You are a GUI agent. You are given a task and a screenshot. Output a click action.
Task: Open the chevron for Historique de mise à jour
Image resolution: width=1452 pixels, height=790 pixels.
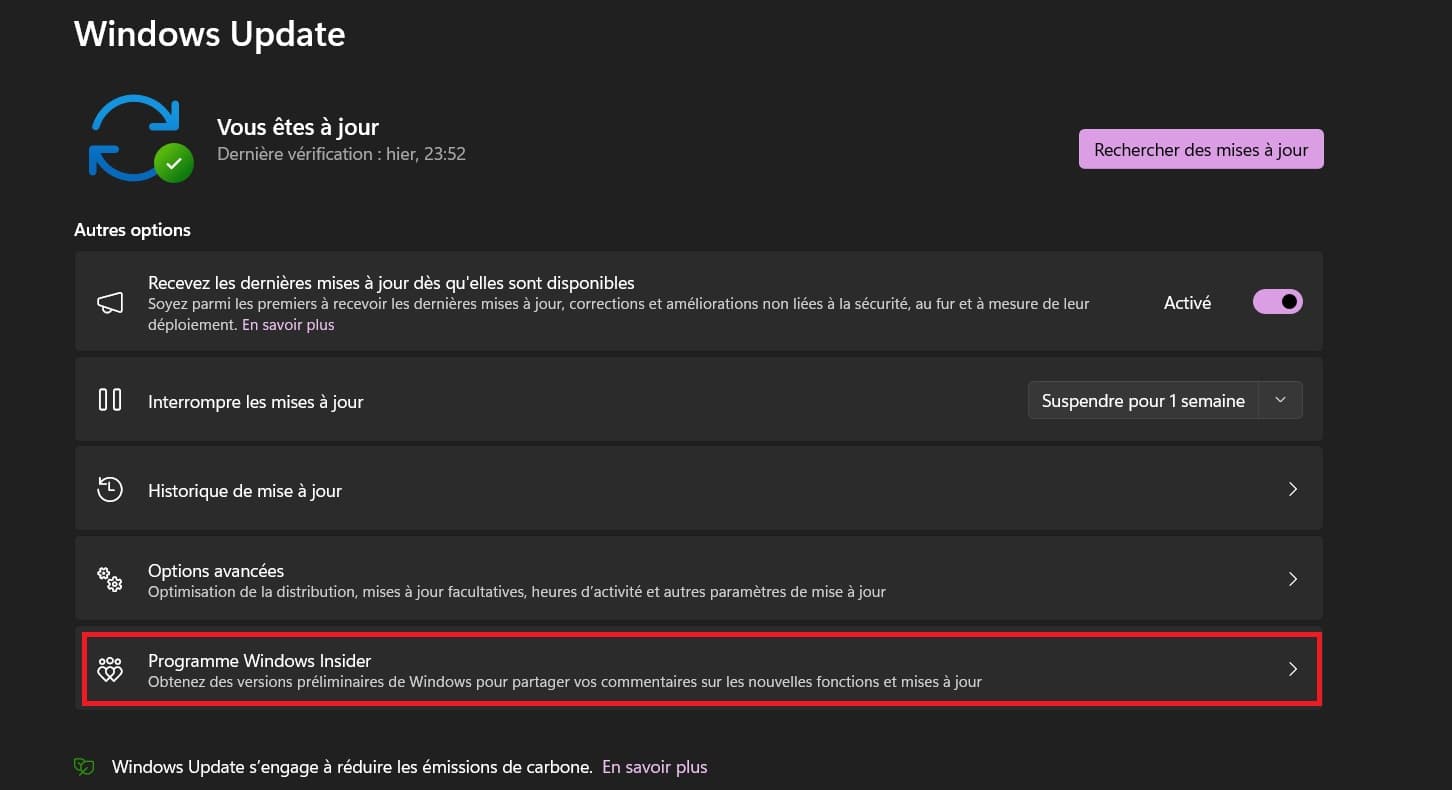pos(1293,489)
